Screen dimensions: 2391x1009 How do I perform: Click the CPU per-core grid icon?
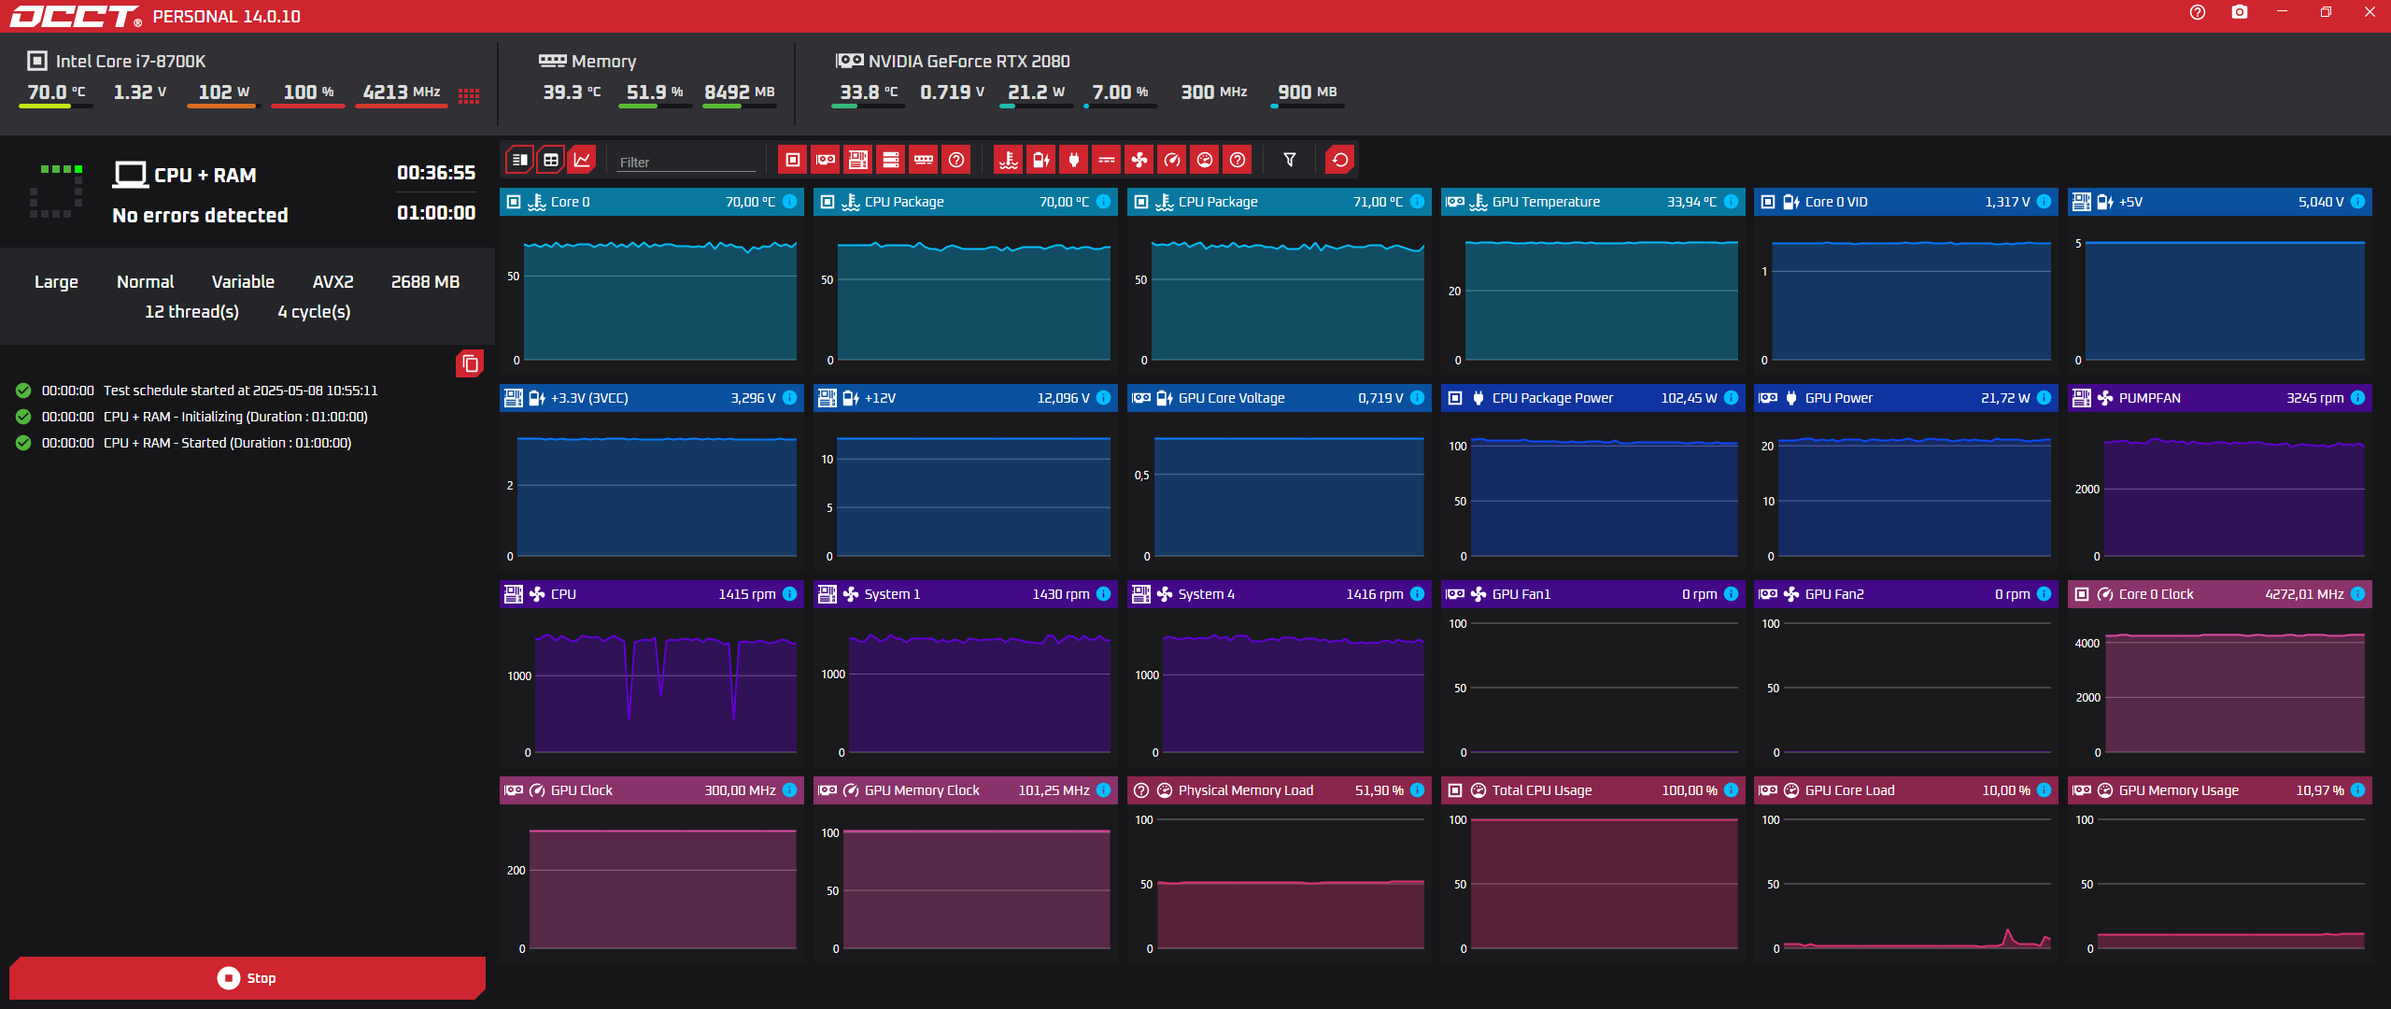[469, 96]
